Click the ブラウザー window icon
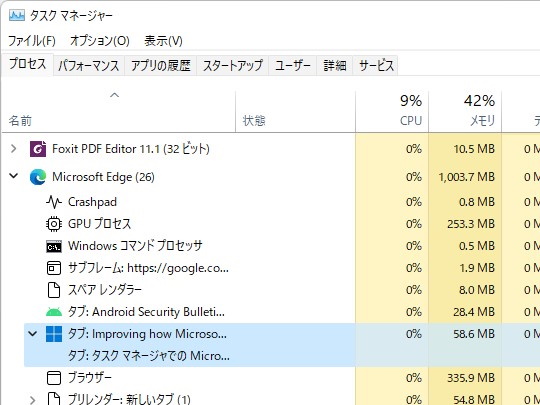 pyautogui.click(x=54, y=378)
